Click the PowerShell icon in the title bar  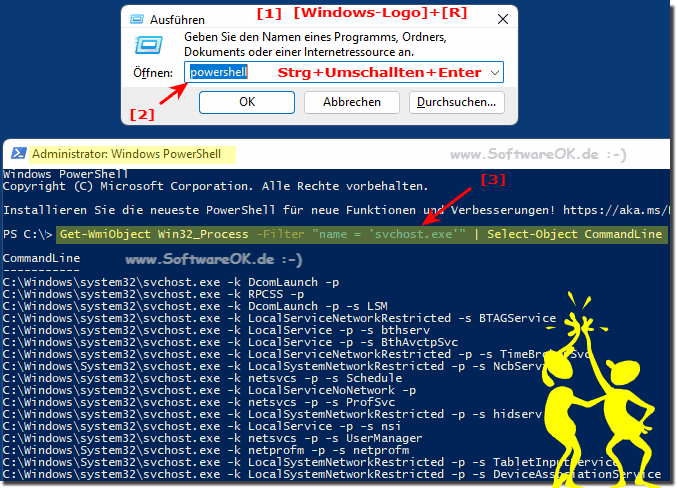(19, 153)
